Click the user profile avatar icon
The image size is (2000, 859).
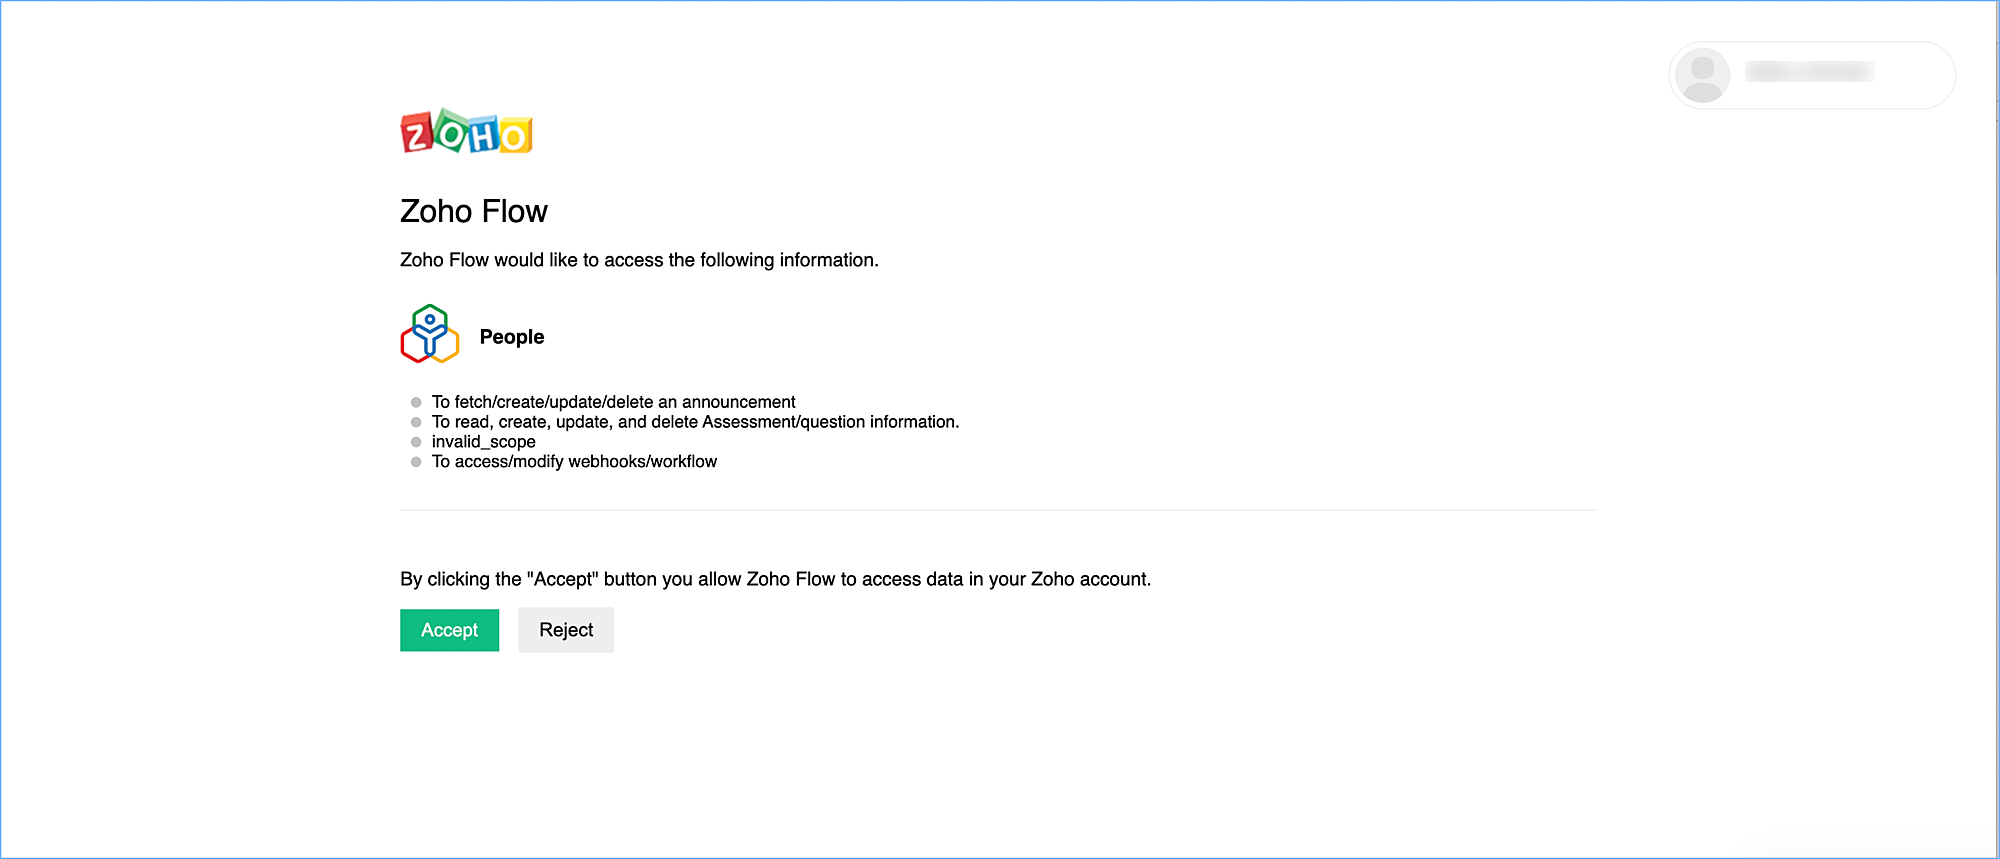tap(1702, 75)
